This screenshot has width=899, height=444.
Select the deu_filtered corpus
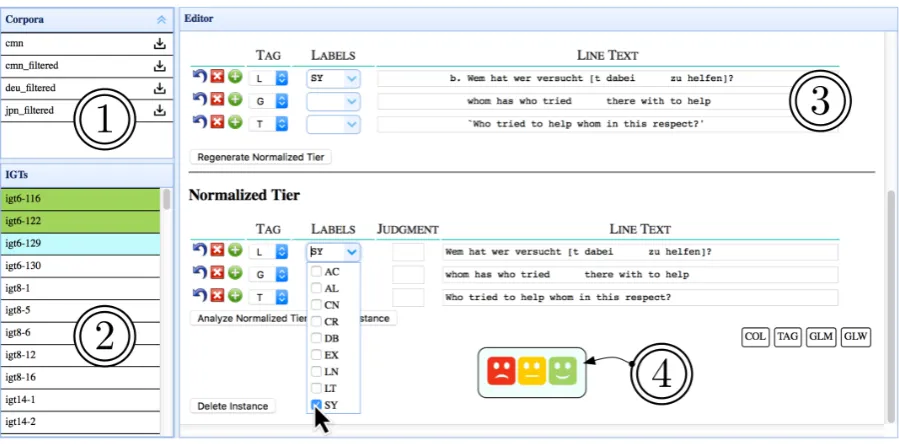(87, 88)
